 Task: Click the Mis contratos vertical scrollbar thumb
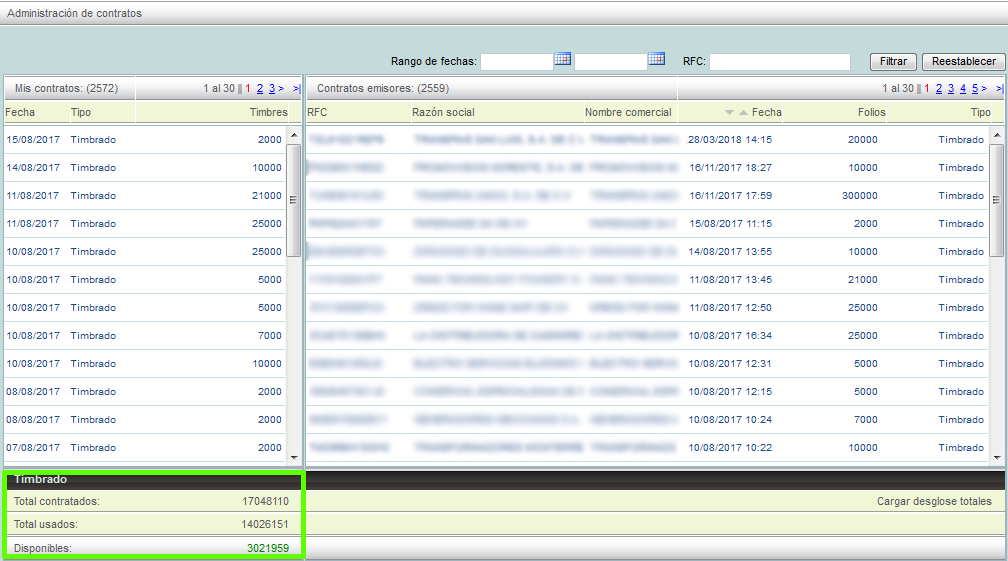pyautogui.click(x=294, y=200)
